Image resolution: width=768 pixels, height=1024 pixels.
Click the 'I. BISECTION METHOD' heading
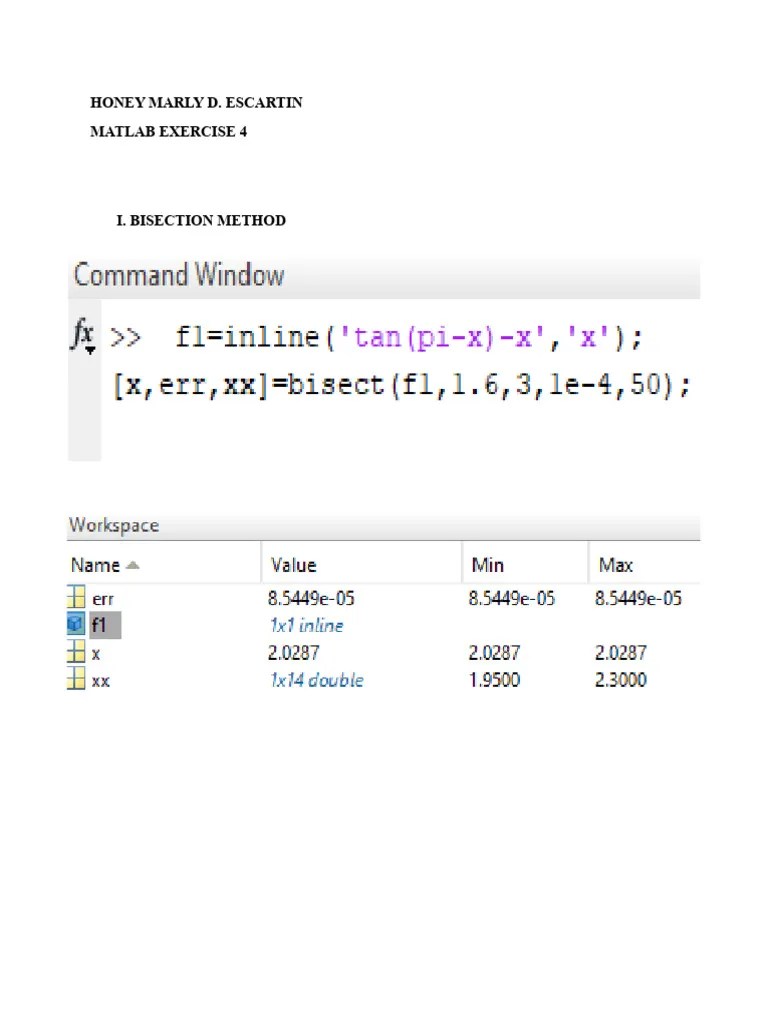click(x=201, y=220)
